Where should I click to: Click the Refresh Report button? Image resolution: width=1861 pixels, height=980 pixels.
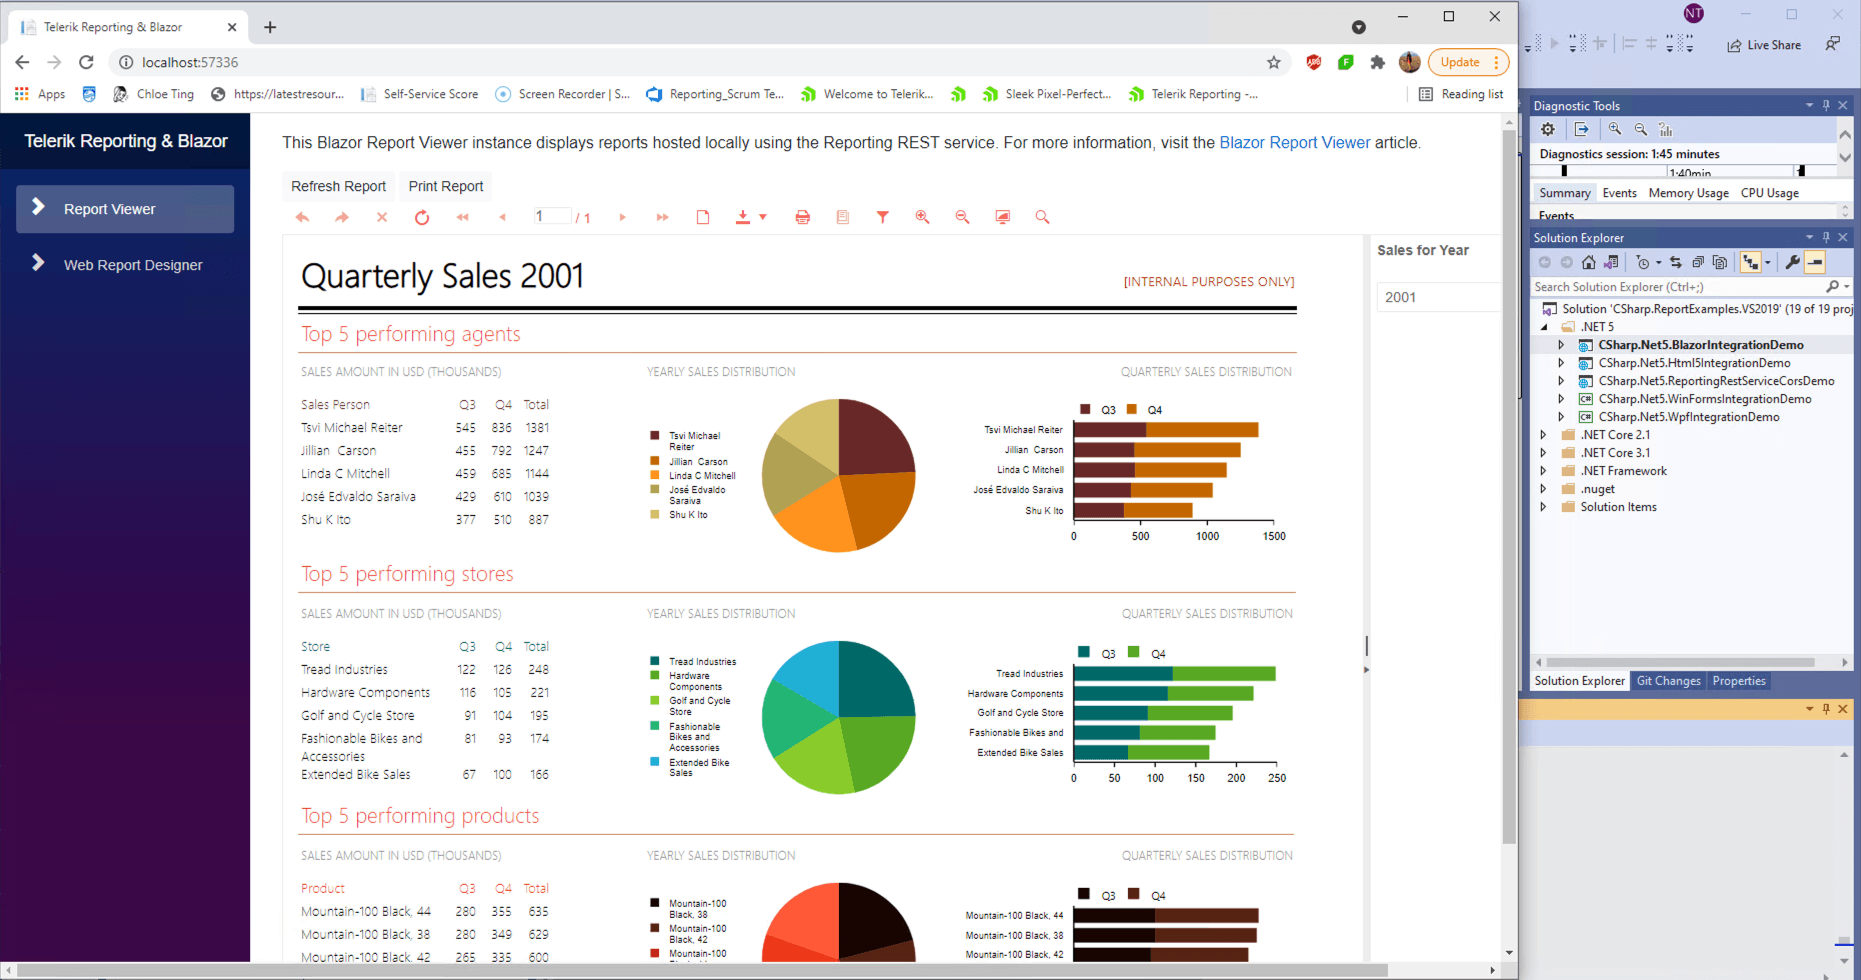(338, 186)
